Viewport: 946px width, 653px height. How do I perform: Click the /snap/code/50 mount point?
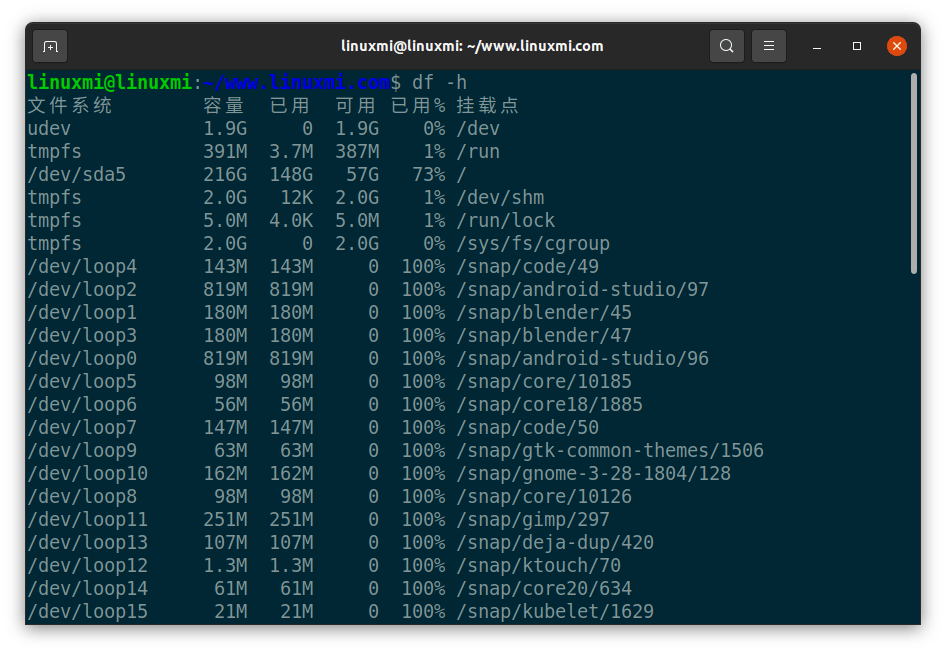(527, 427)
